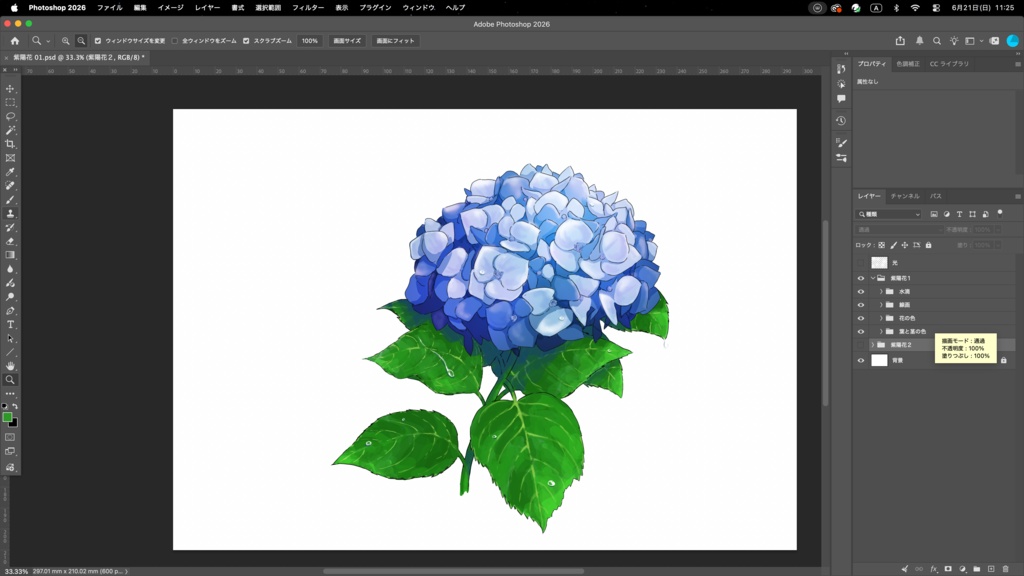Select the Lasso tool

point(10,116)
